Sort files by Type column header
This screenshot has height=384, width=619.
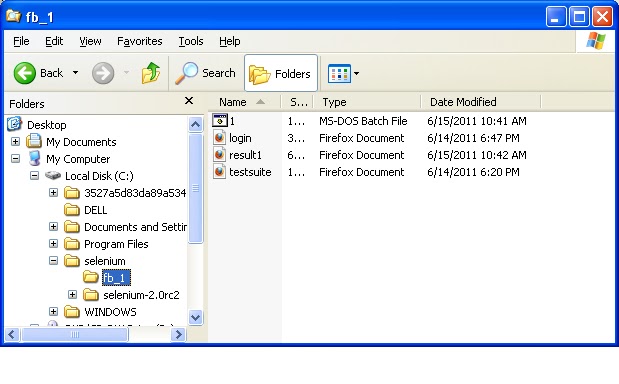[x=367, y=102]
